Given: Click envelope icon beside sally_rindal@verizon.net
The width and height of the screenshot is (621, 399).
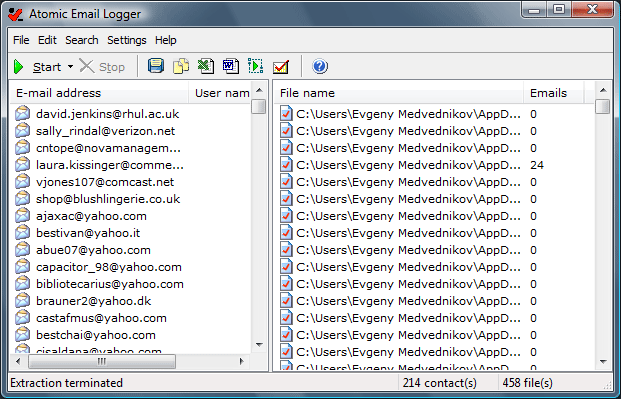Looking at the screenshot, I should point(23,131).
